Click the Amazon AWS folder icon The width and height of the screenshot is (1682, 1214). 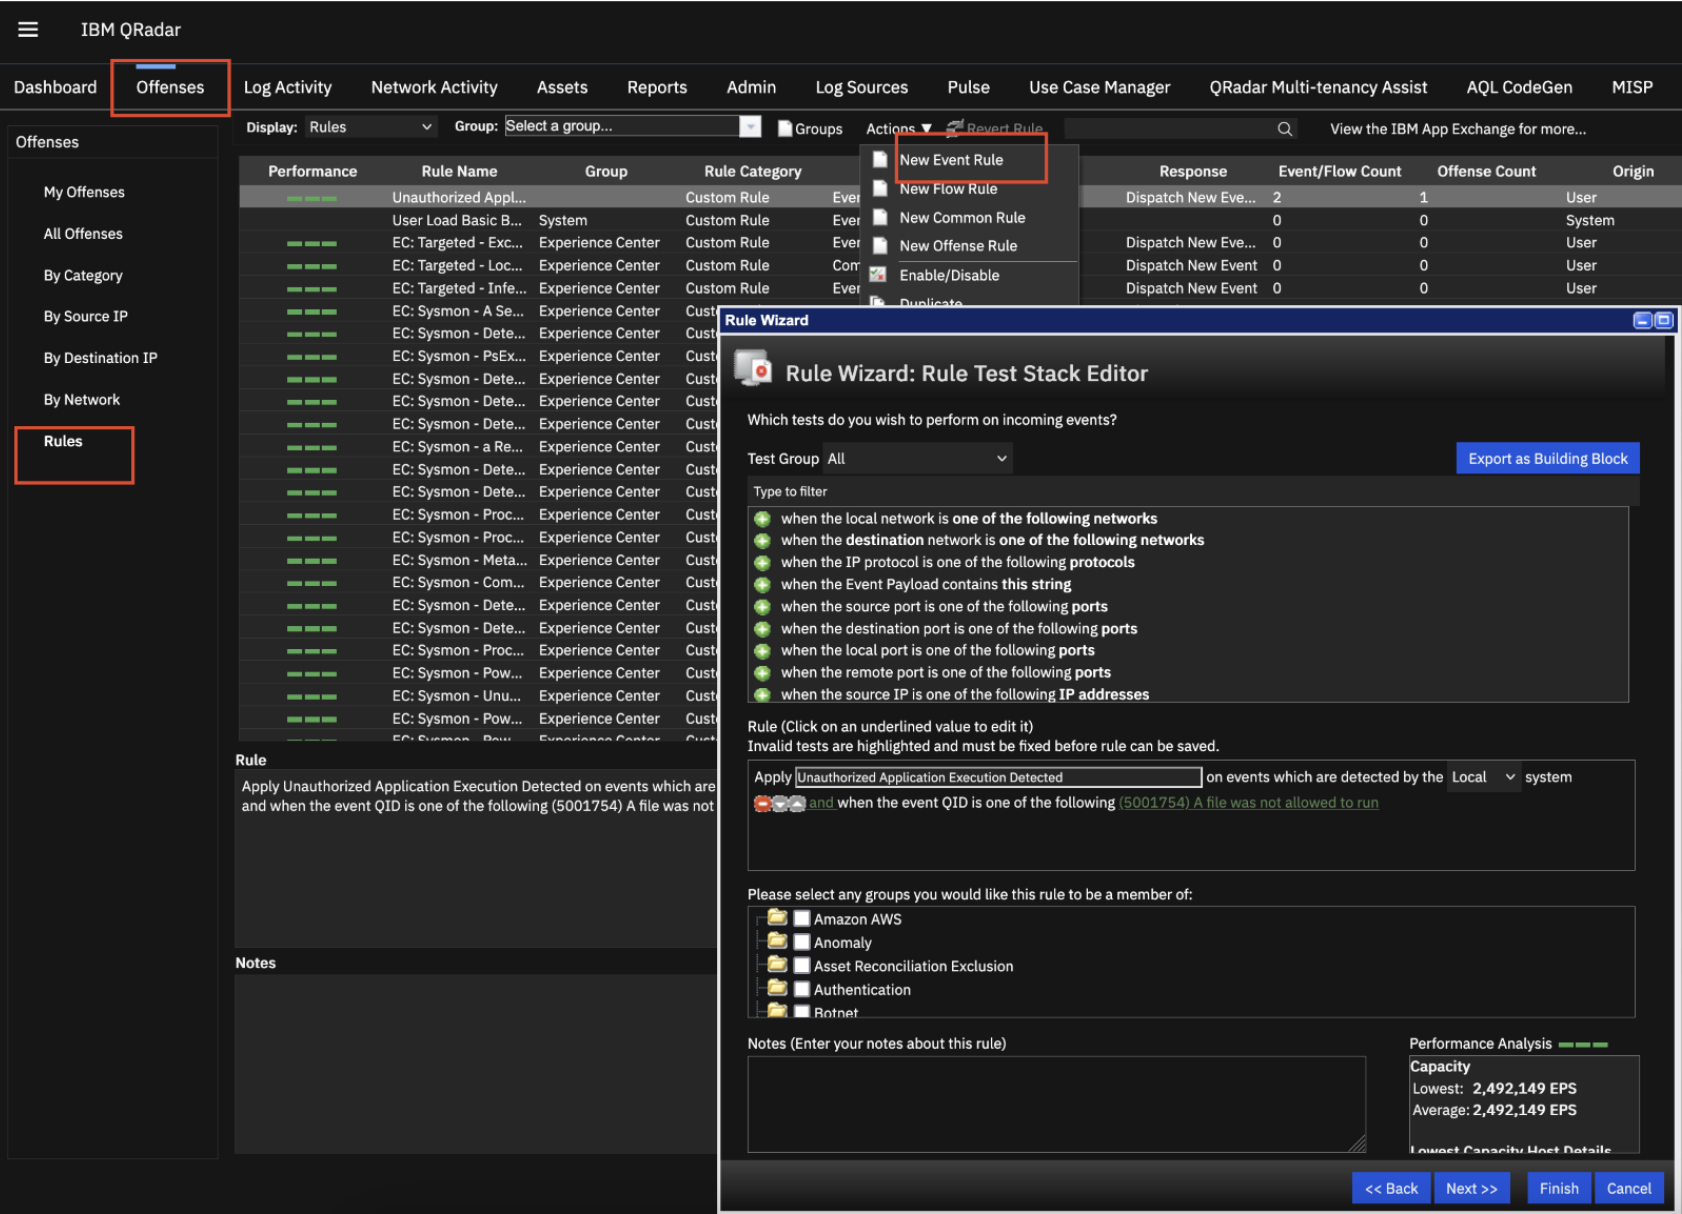pyautogui.click(x=779, y=918)
